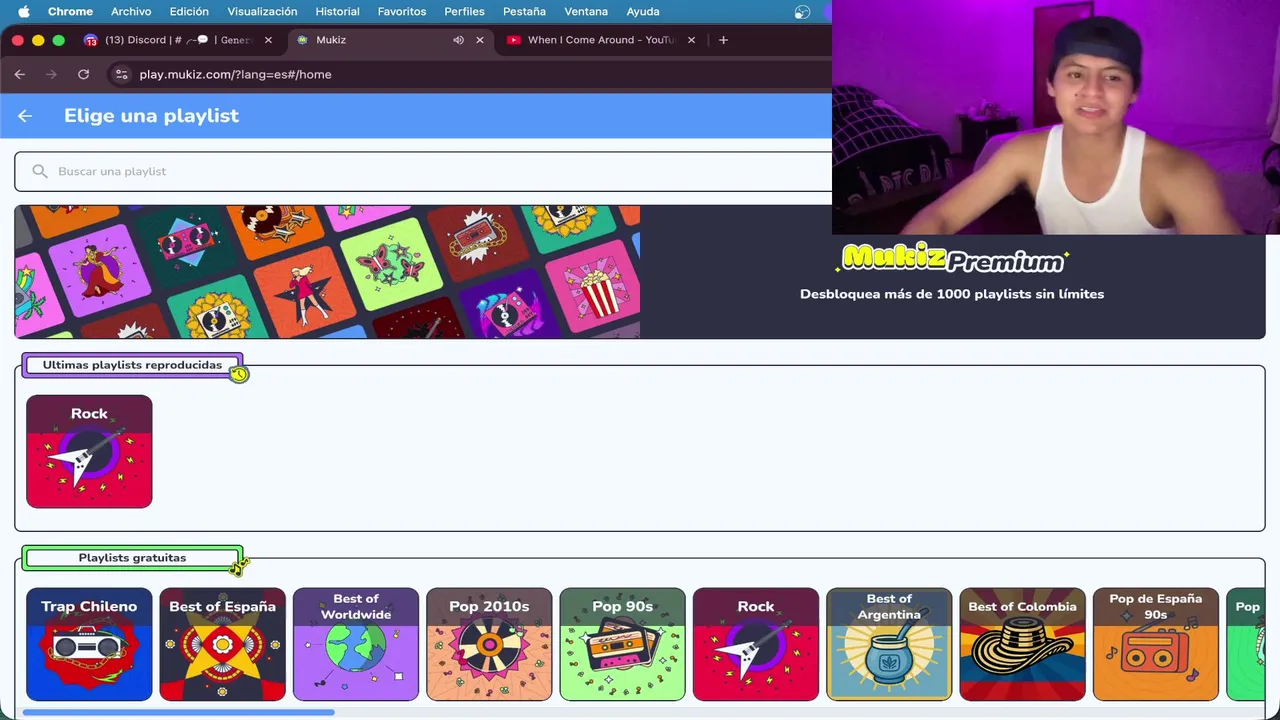1280x720 pixels.
Task: Open the Visualización menu
Action: [262, 12]
